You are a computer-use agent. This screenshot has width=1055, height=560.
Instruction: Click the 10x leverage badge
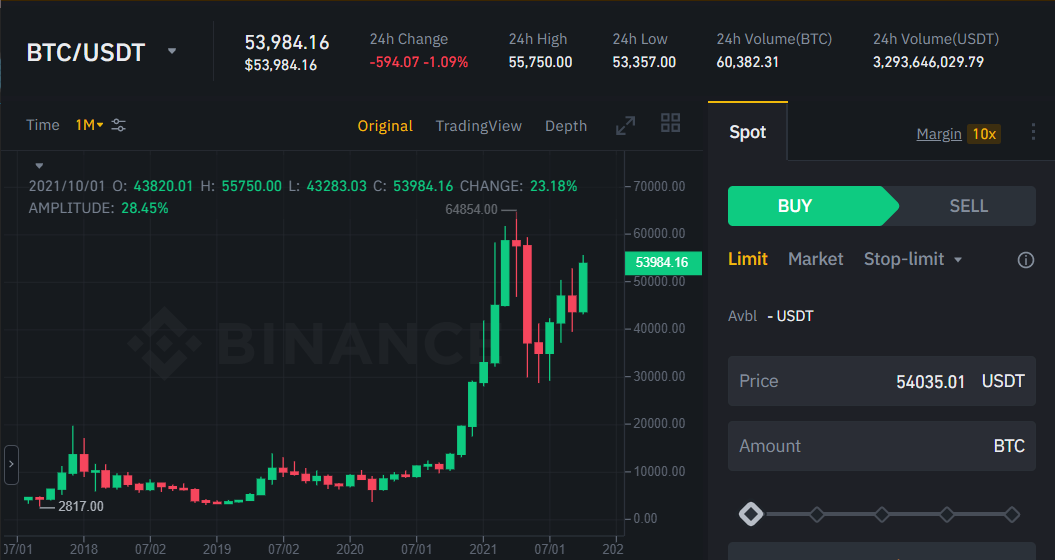(x=984, y=134)
